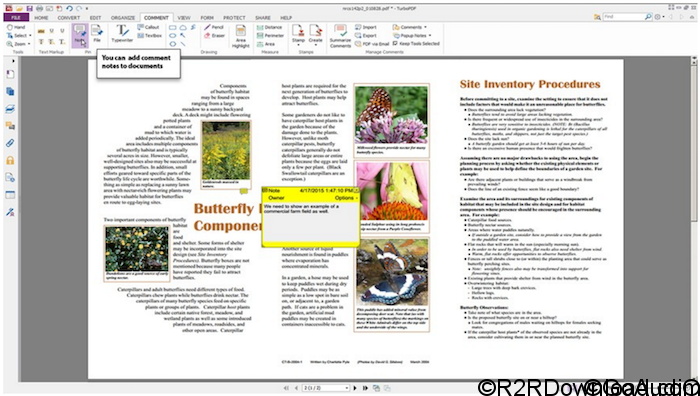This screenshot has width=700, height=396.
Task: Go to next page arrow
Action: (x=355, y=388)
